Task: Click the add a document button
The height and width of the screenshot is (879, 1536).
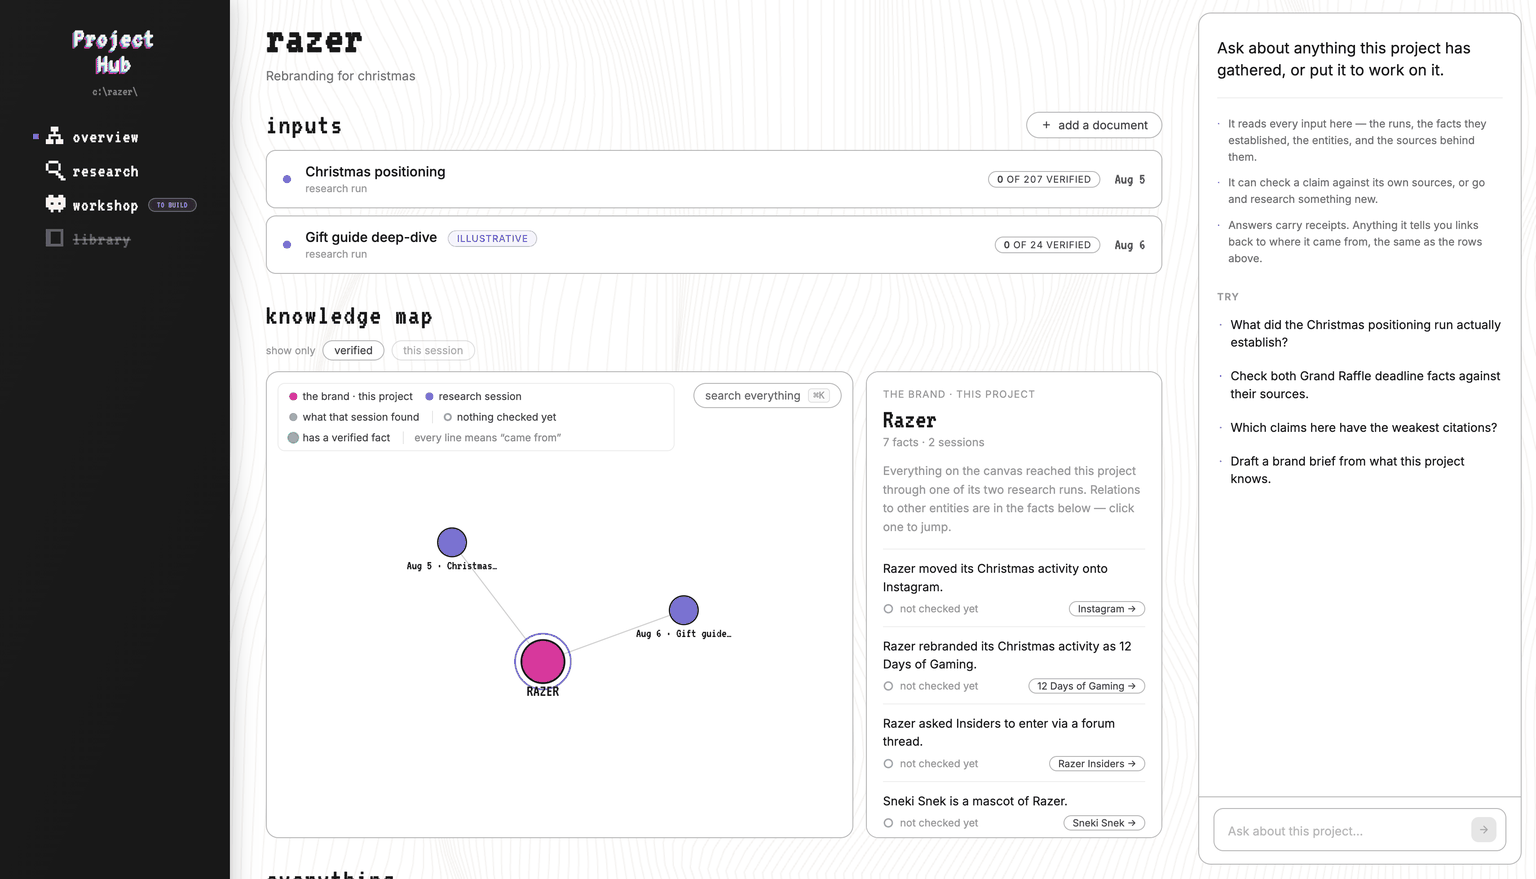Action: 1094,125
